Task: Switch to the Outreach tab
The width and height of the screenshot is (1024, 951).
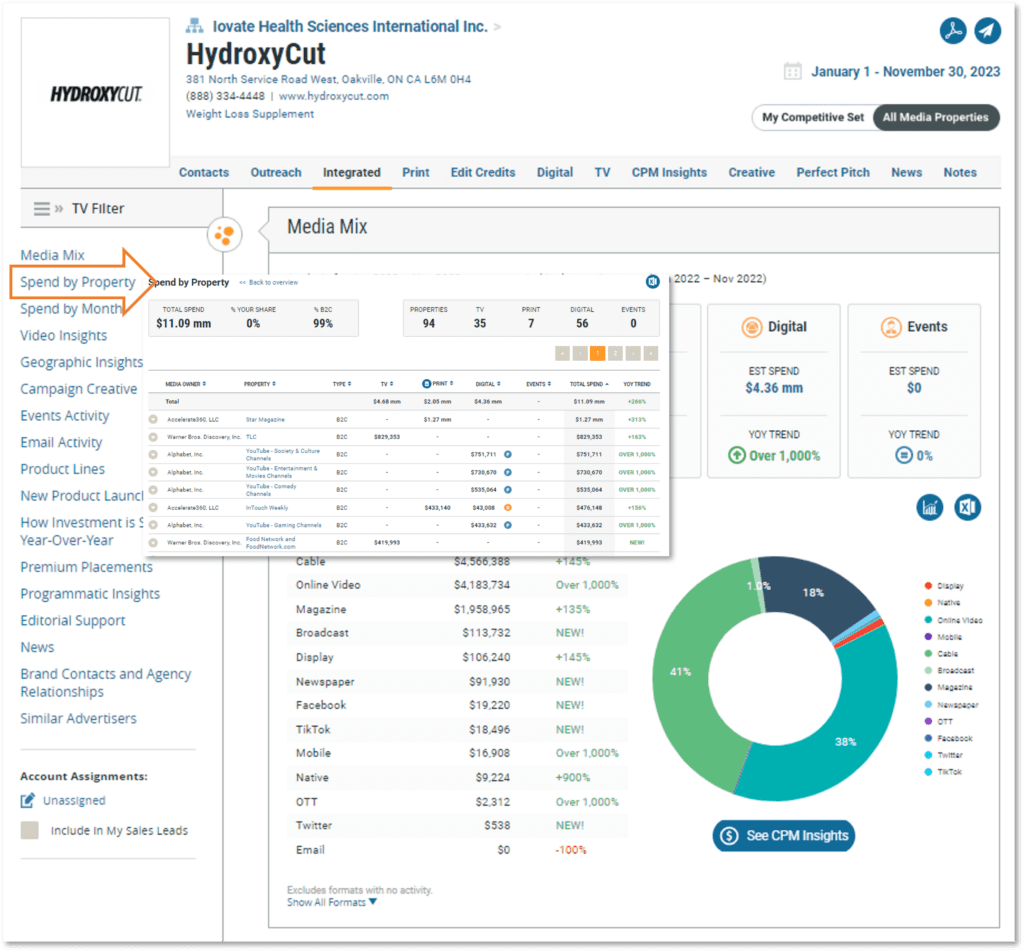Action: click(x=276, y=172)
